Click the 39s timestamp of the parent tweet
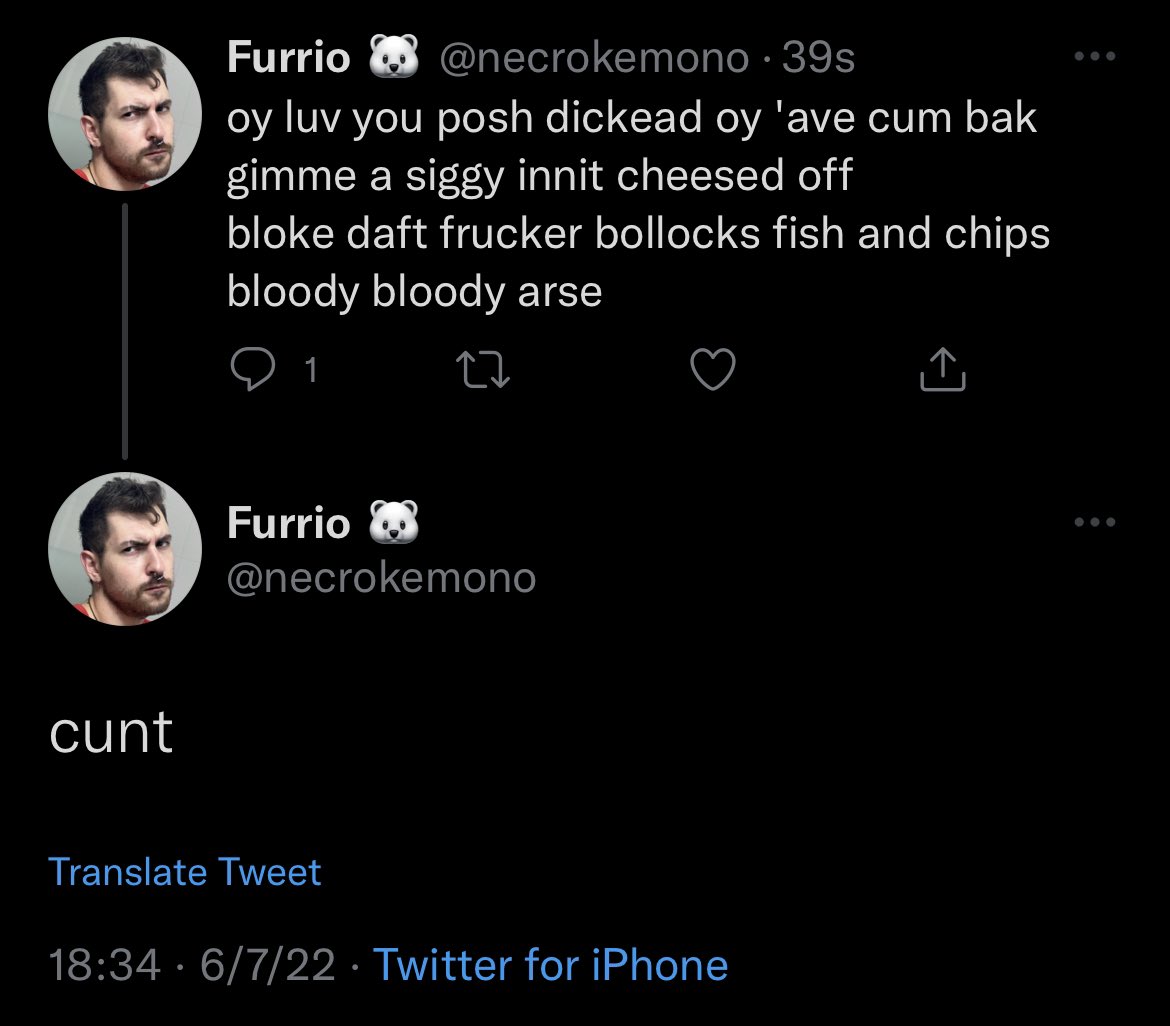Screen dimensions: 1170x1026 pyautogui.click(x=819, y=58)
